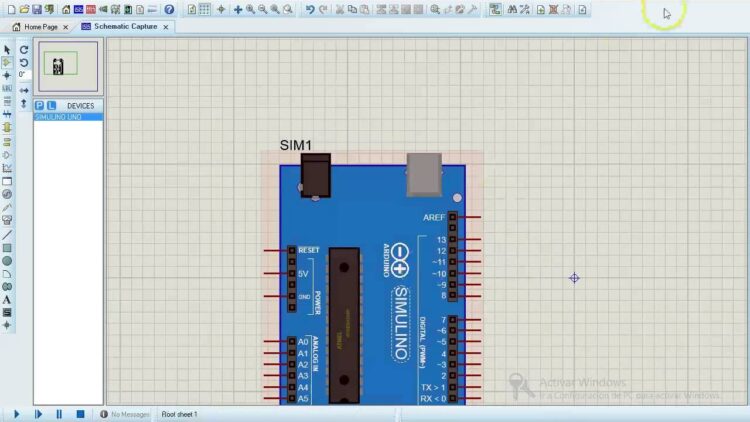Add new sheet icon with green plus
The width and height of the screenshot is (750, 422).
tap(540, 10)
